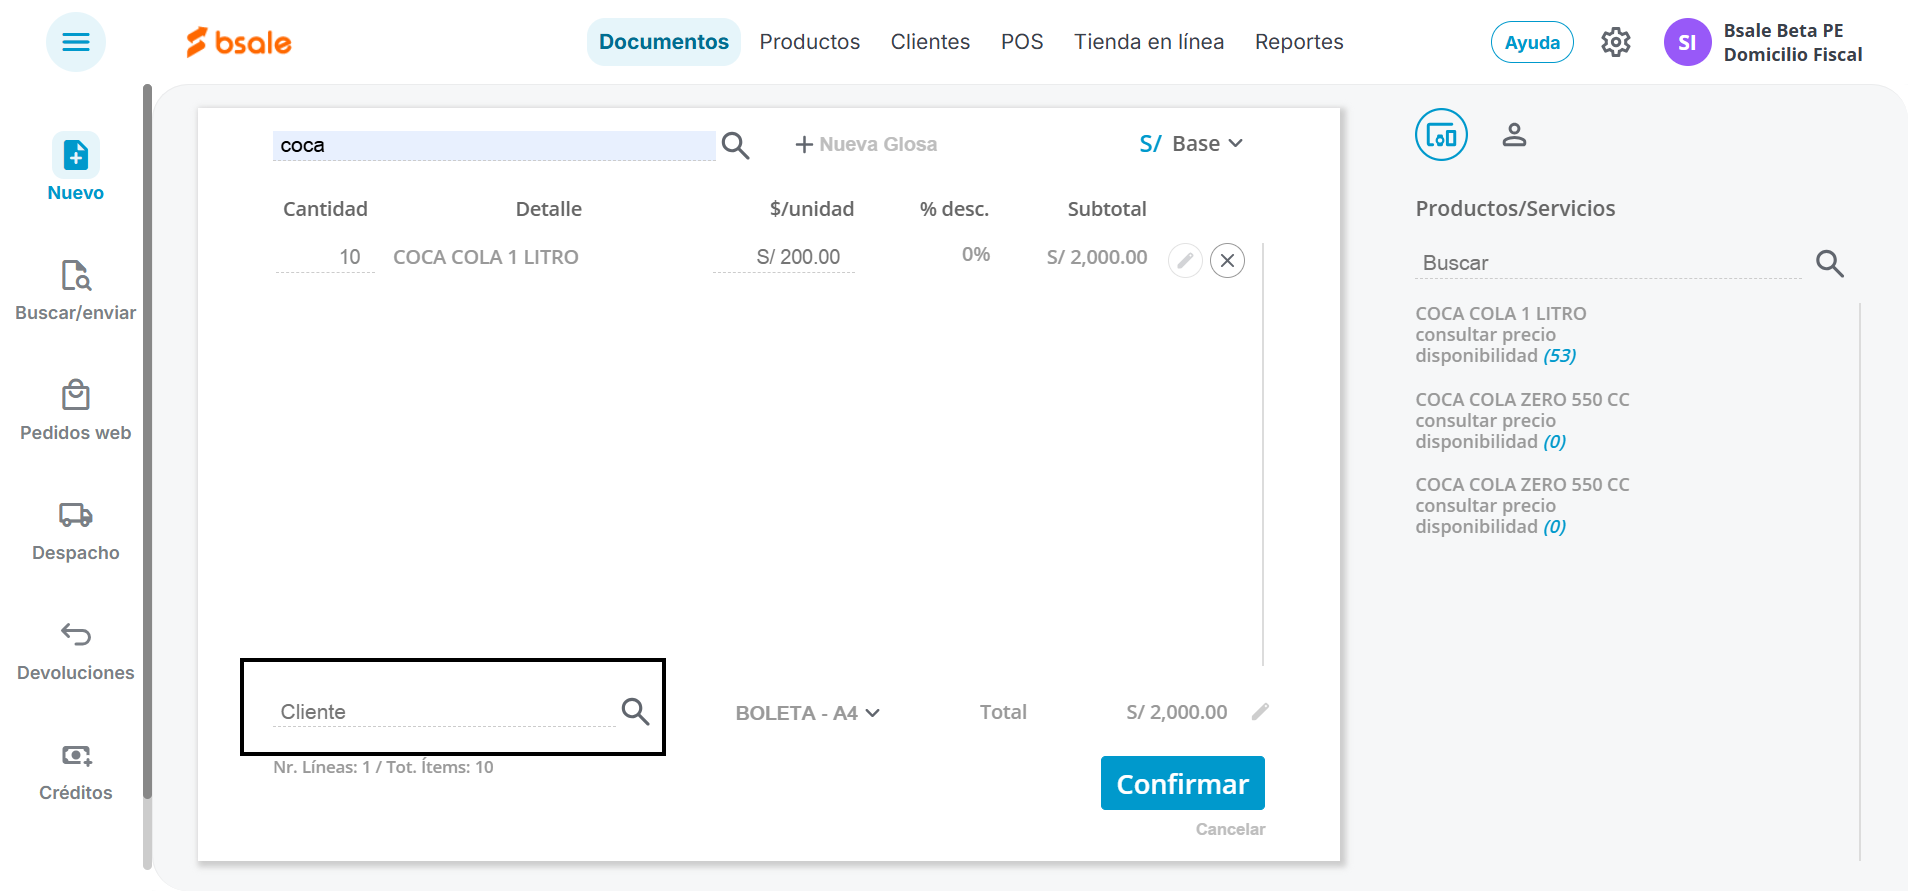Edit the total with pencil icon

tap(1260, 711)
